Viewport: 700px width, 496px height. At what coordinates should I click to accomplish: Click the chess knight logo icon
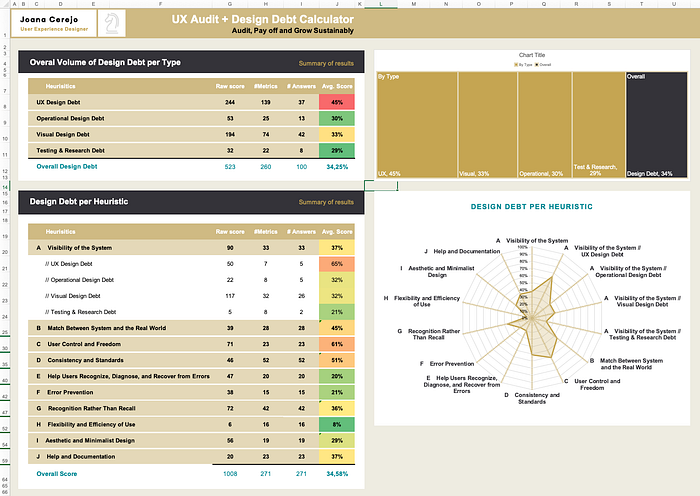pos(112,23)
